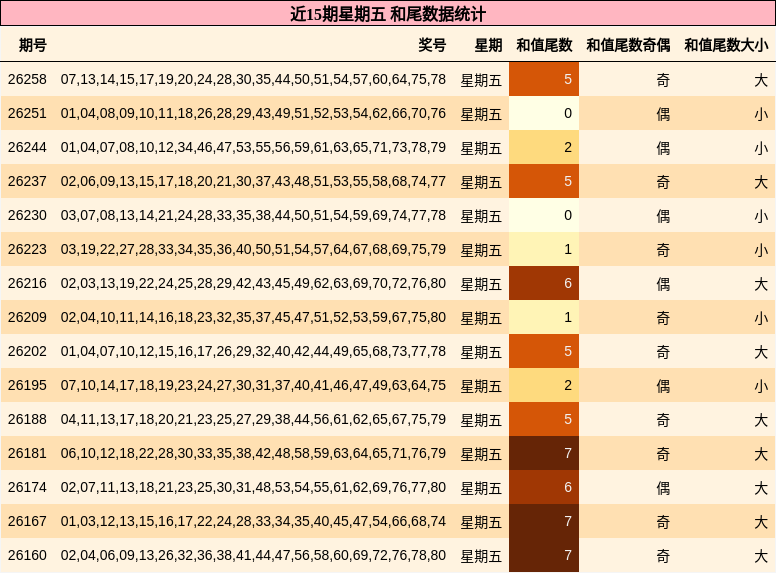Click the tail value 1 cell in row 26223
This screenshot has height=573, width=776.
point(544,249)
